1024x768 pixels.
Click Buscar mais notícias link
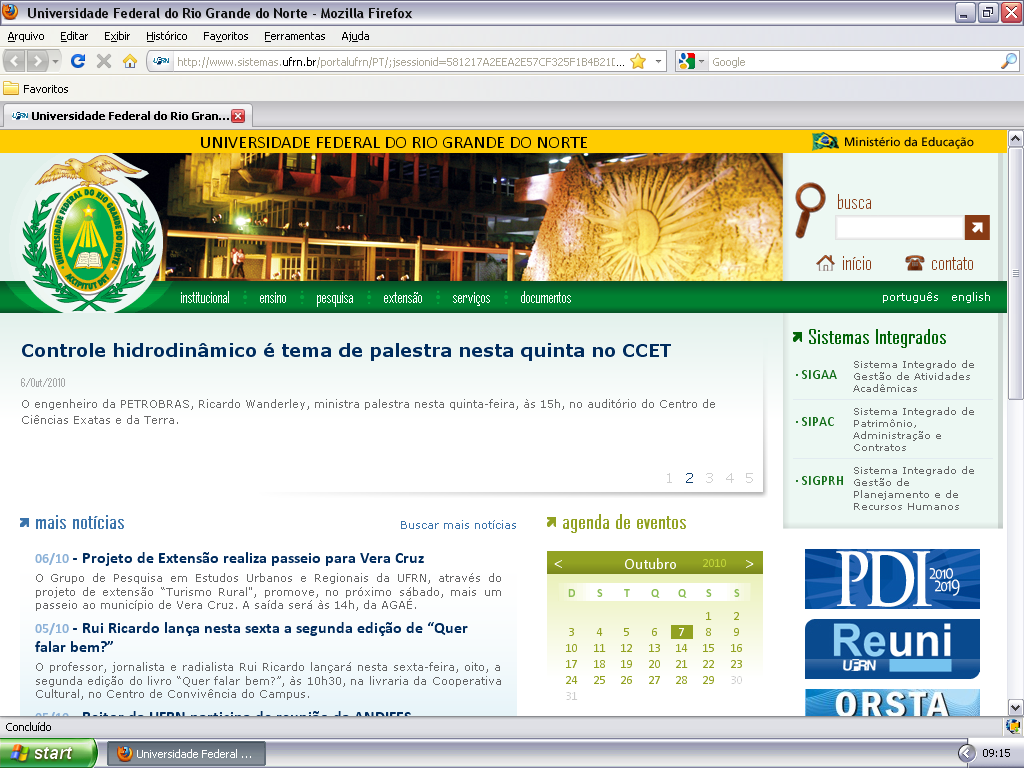[x=458, y=525]
